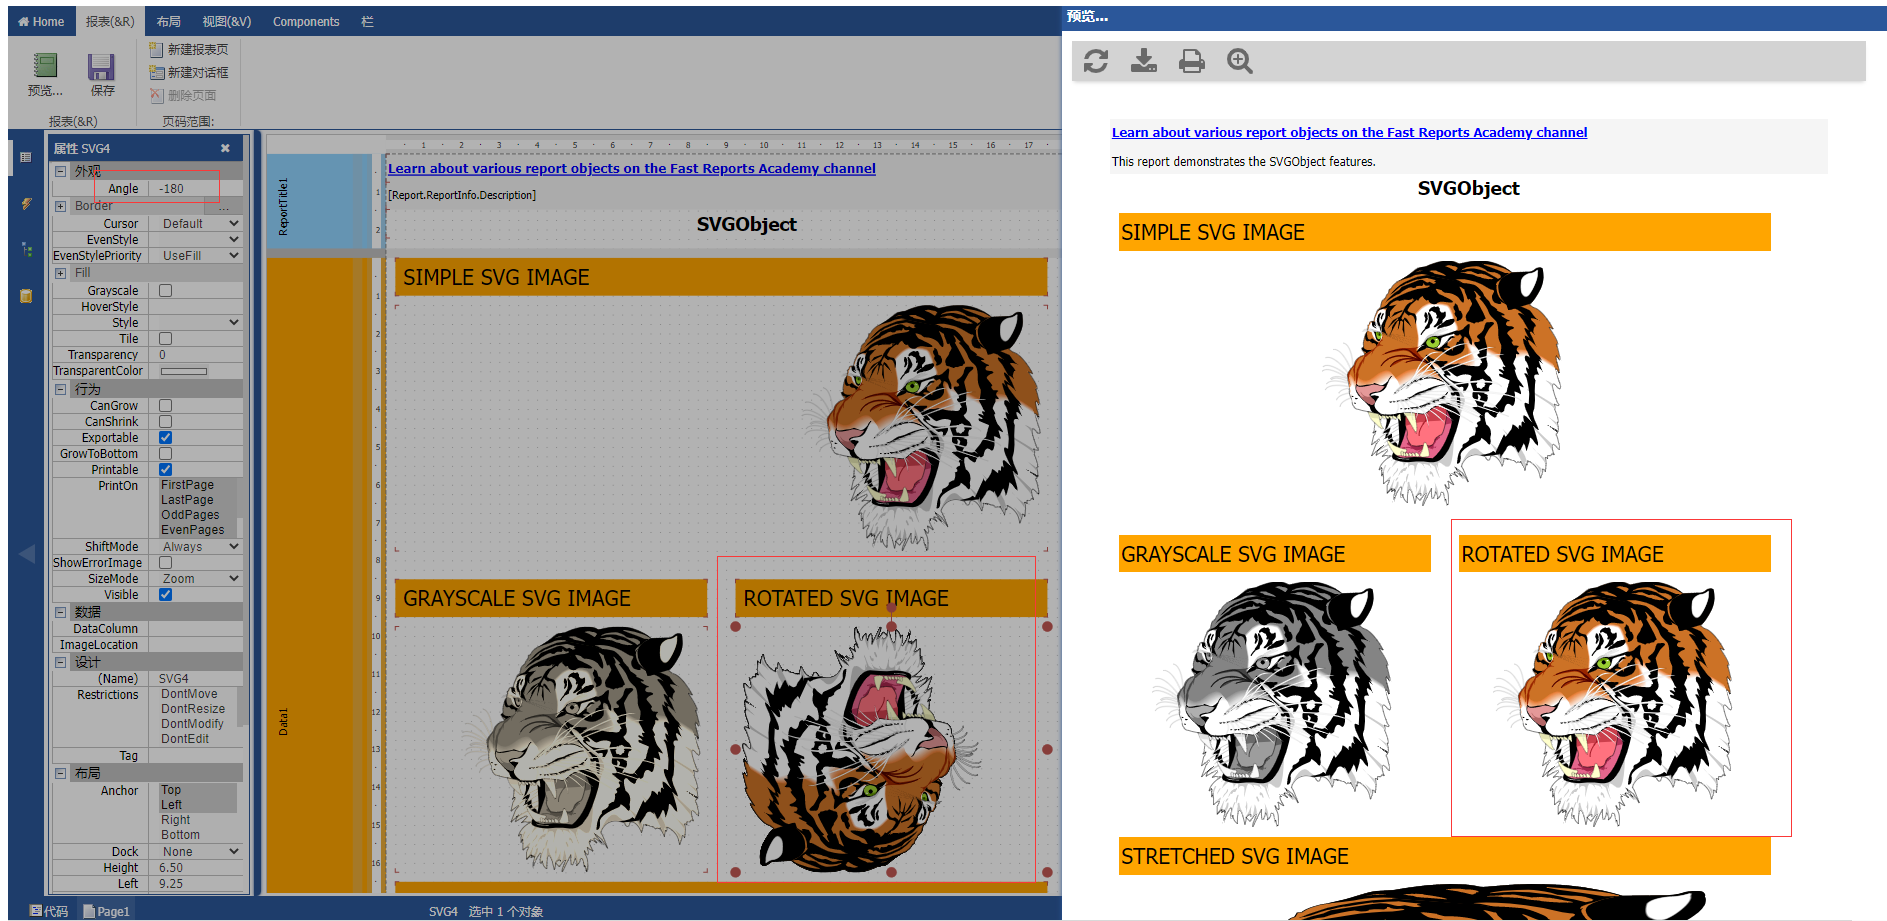Uncheck the Visible checkbox

[x=166, y=594]
